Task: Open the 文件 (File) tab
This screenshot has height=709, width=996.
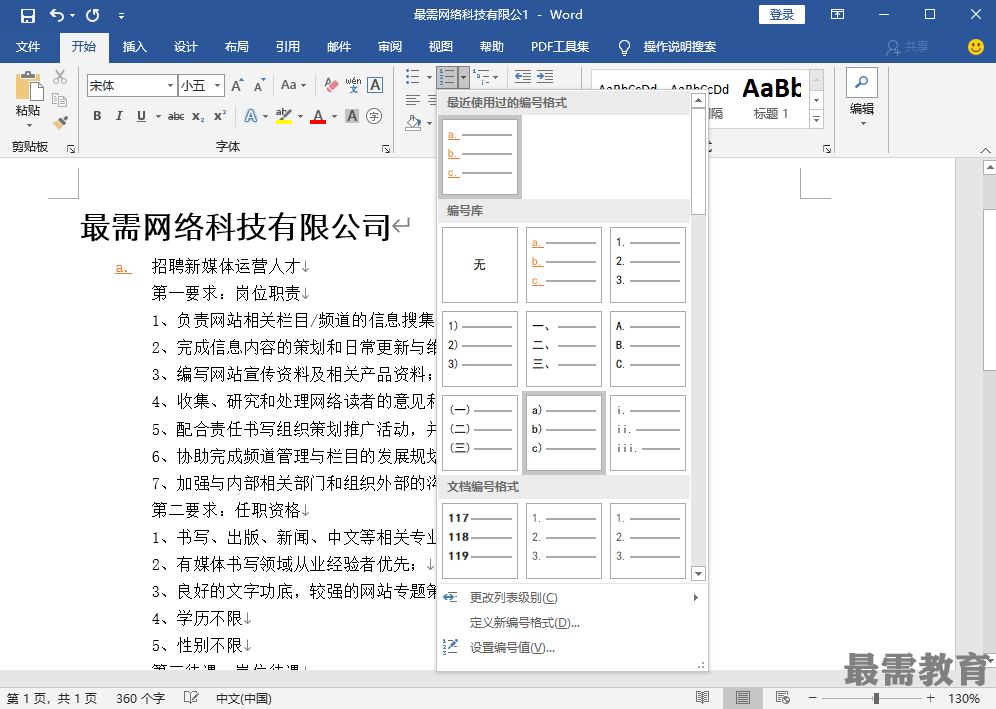Action: click(x=28, y=46)
